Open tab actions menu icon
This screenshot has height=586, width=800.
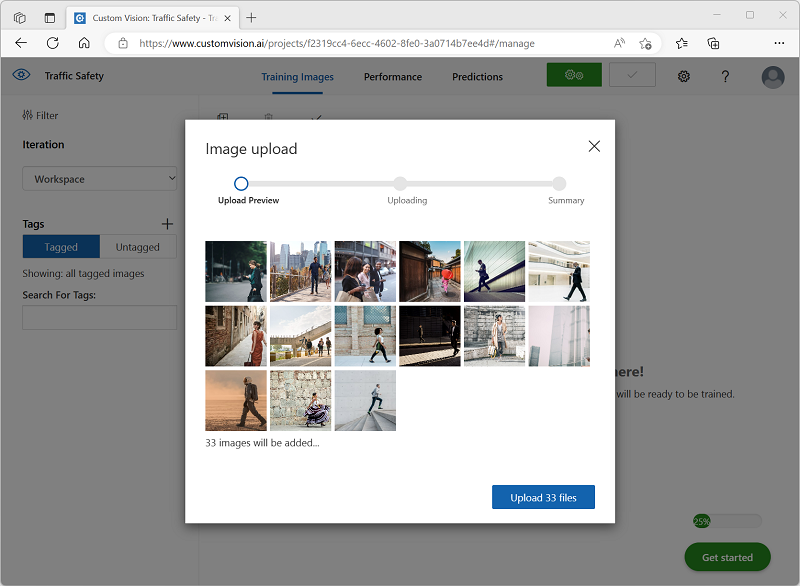pos(49,18)
